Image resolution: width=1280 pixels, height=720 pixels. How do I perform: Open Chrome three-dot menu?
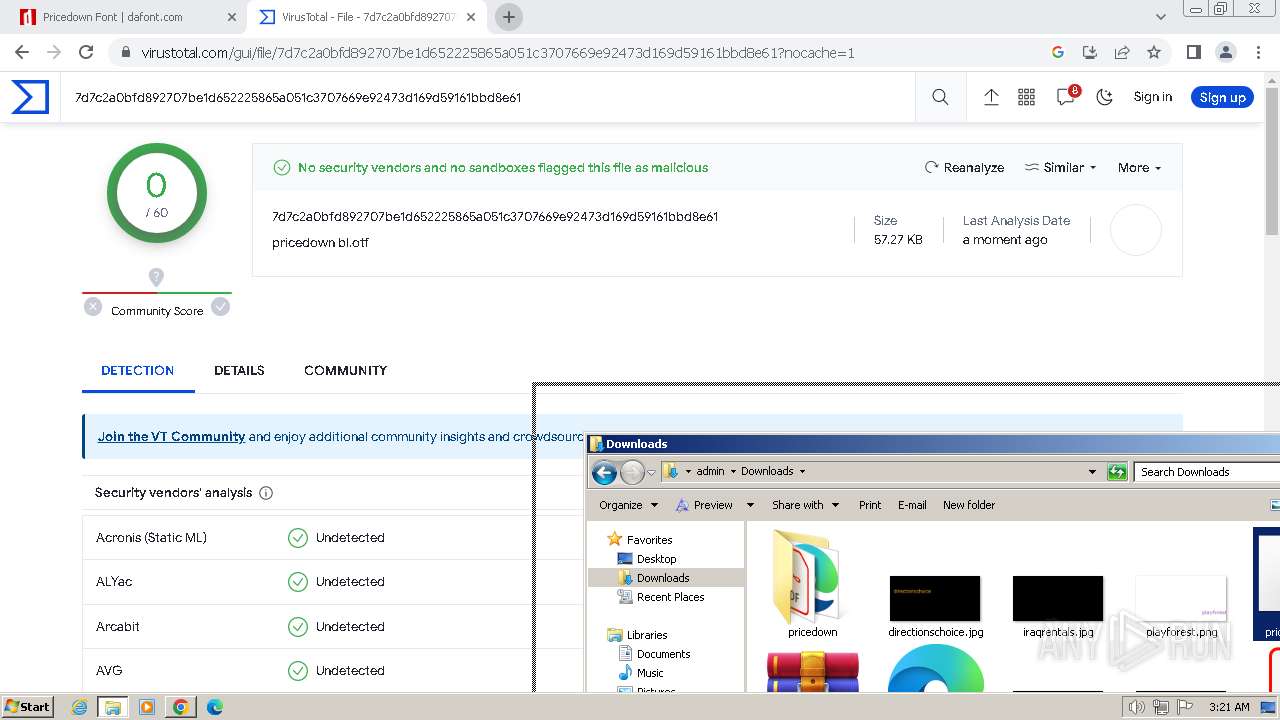click(1258, 52)
